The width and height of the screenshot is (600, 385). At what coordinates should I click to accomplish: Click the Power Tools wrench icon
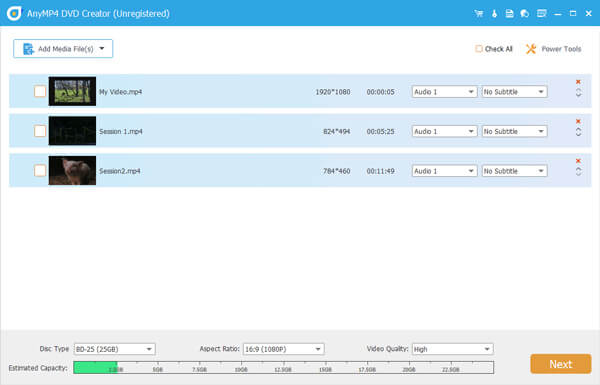click(531, 49)
